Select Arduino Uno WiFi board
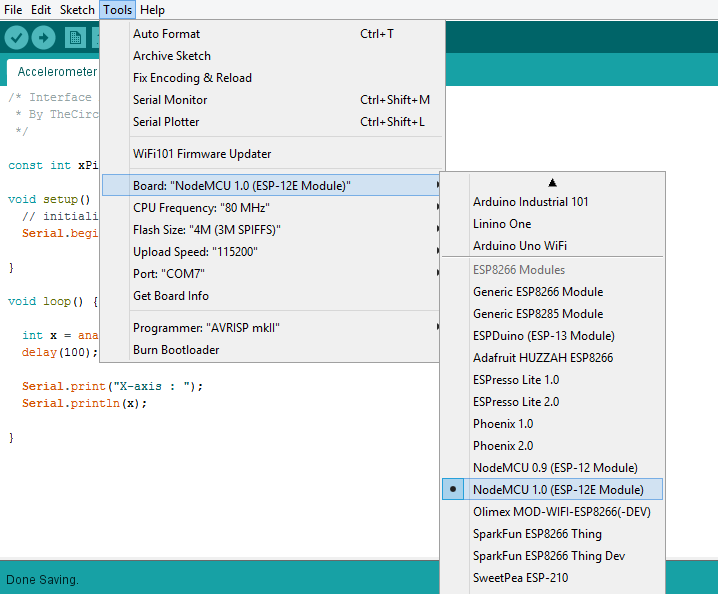 point(552,246)
